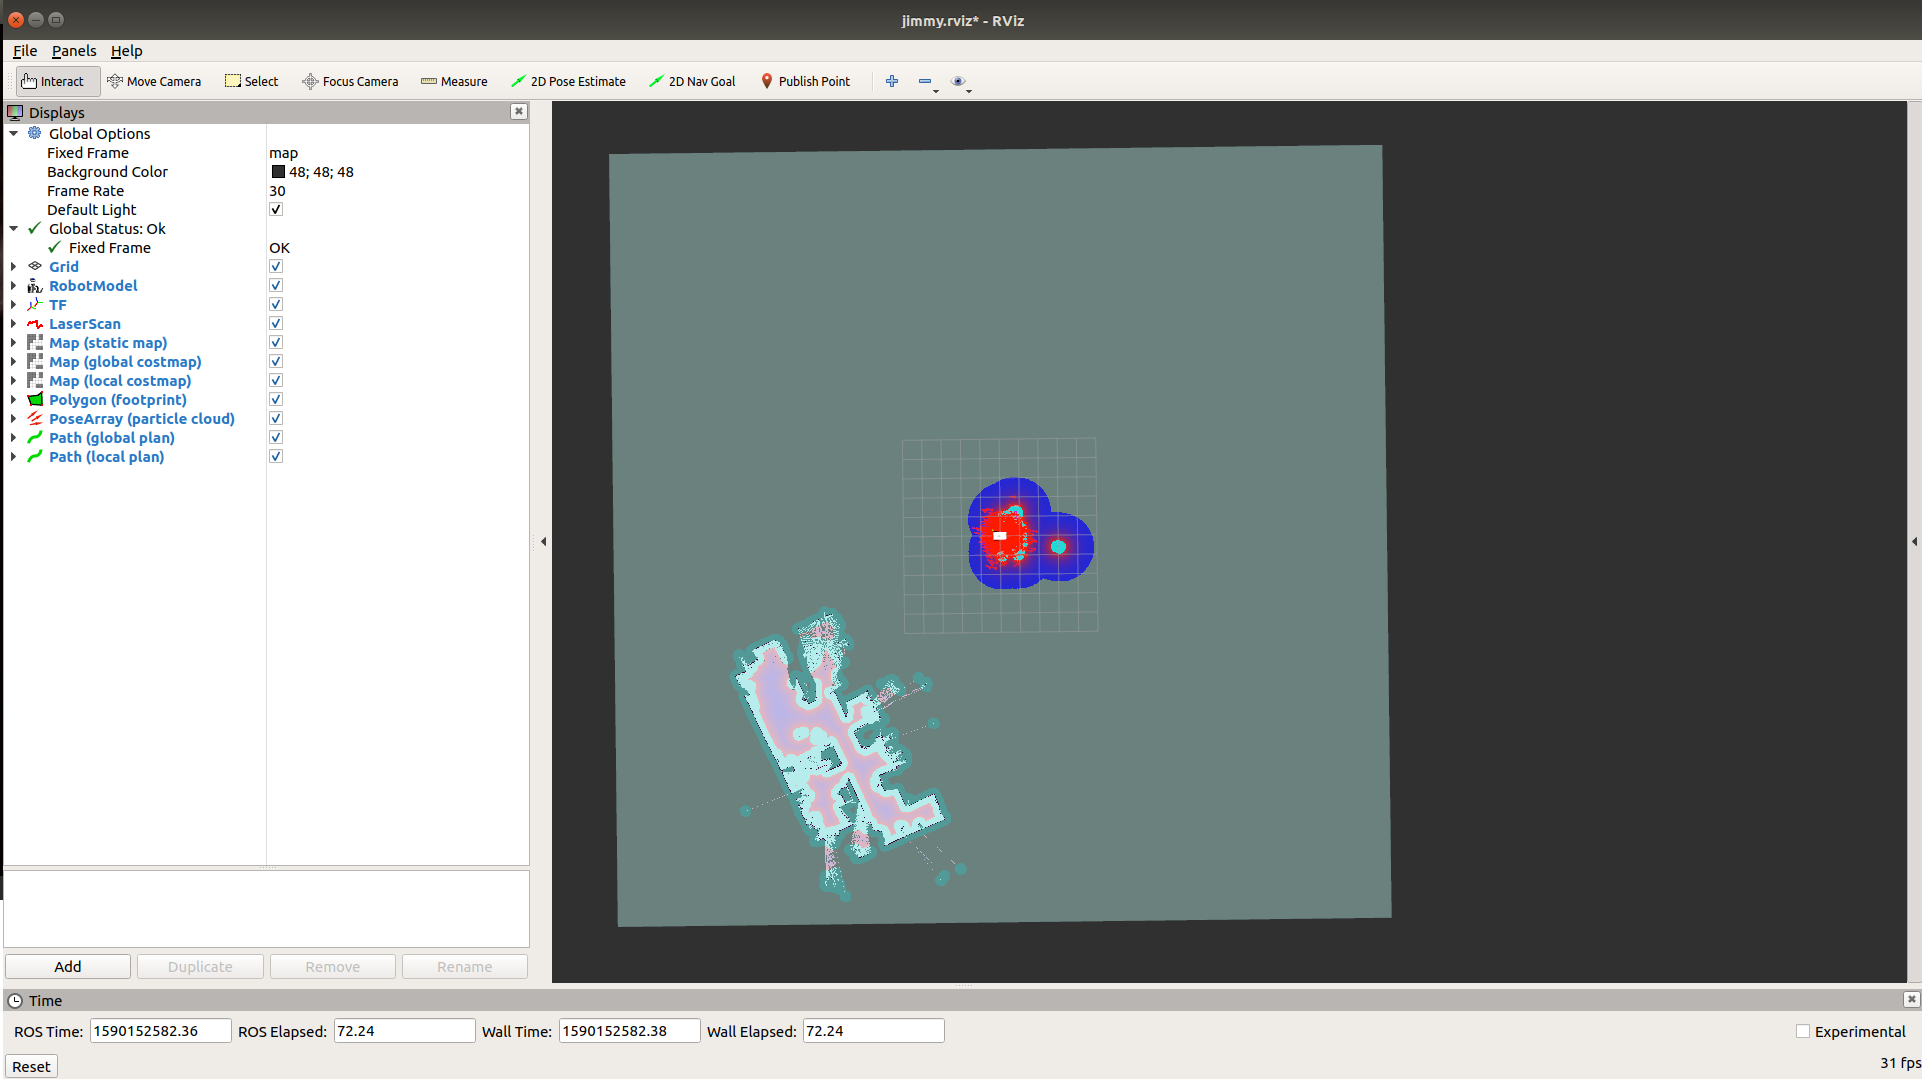Image resolution: width=1922 pixels, height=1079 pixels.
Task: Open the eye view options icon
Action: point(958,81)
